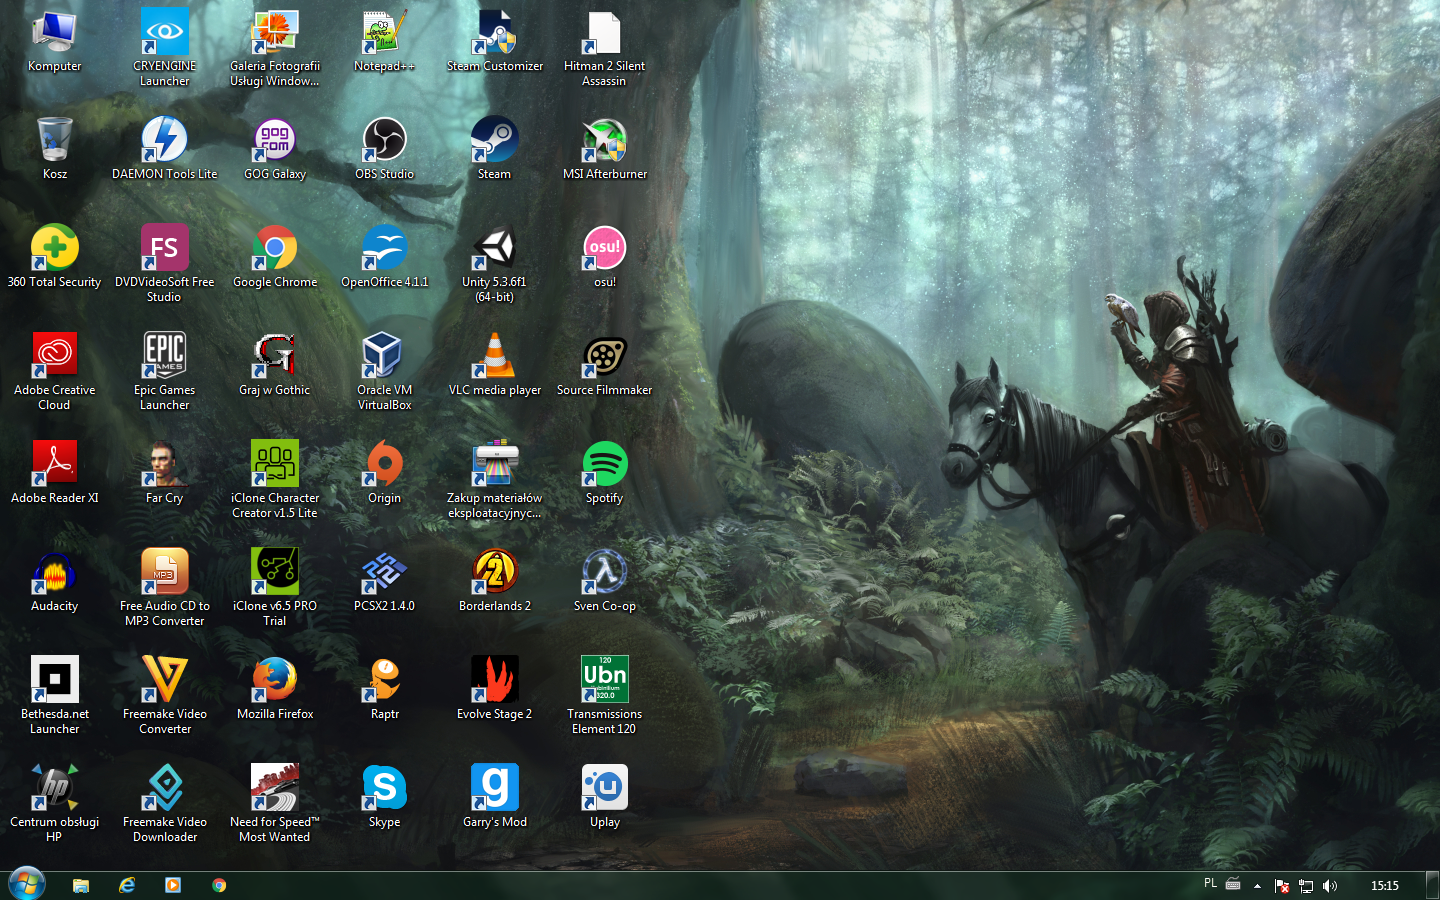
Task: Select the Epic Games Launcher icon
Action: (x=164, y=371)
